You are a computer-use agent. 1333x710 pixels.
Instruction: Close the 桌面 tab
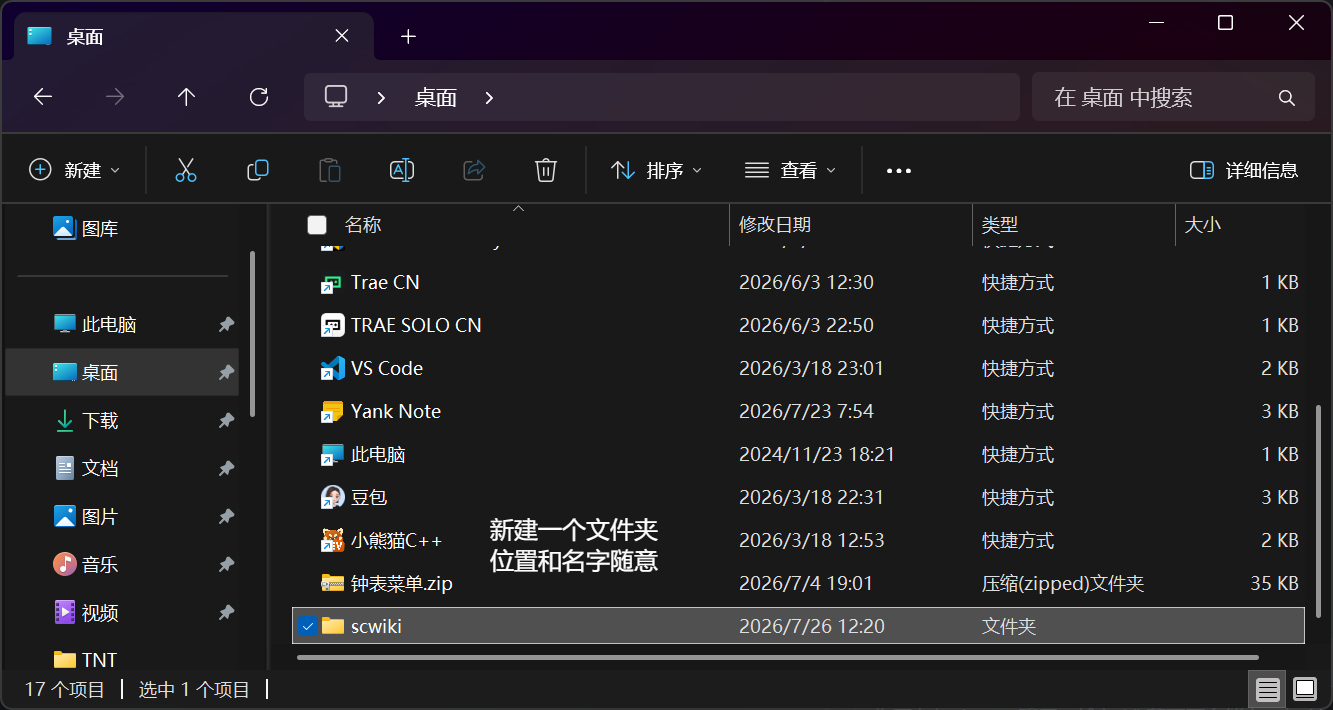click(x=342, y=36)
